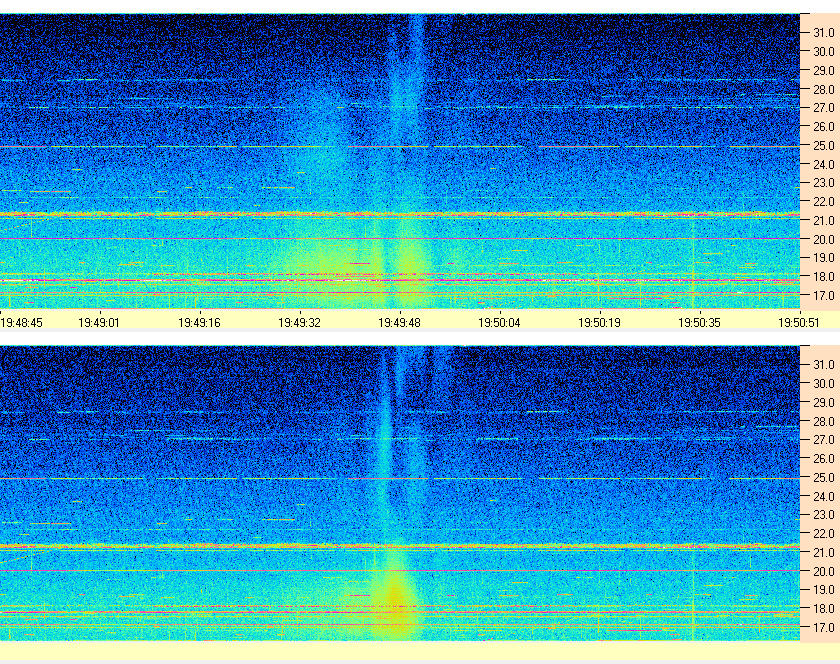Pick the 19:49:16 time axis label
This screenshot has height=664, width=840.
point(199,323)
